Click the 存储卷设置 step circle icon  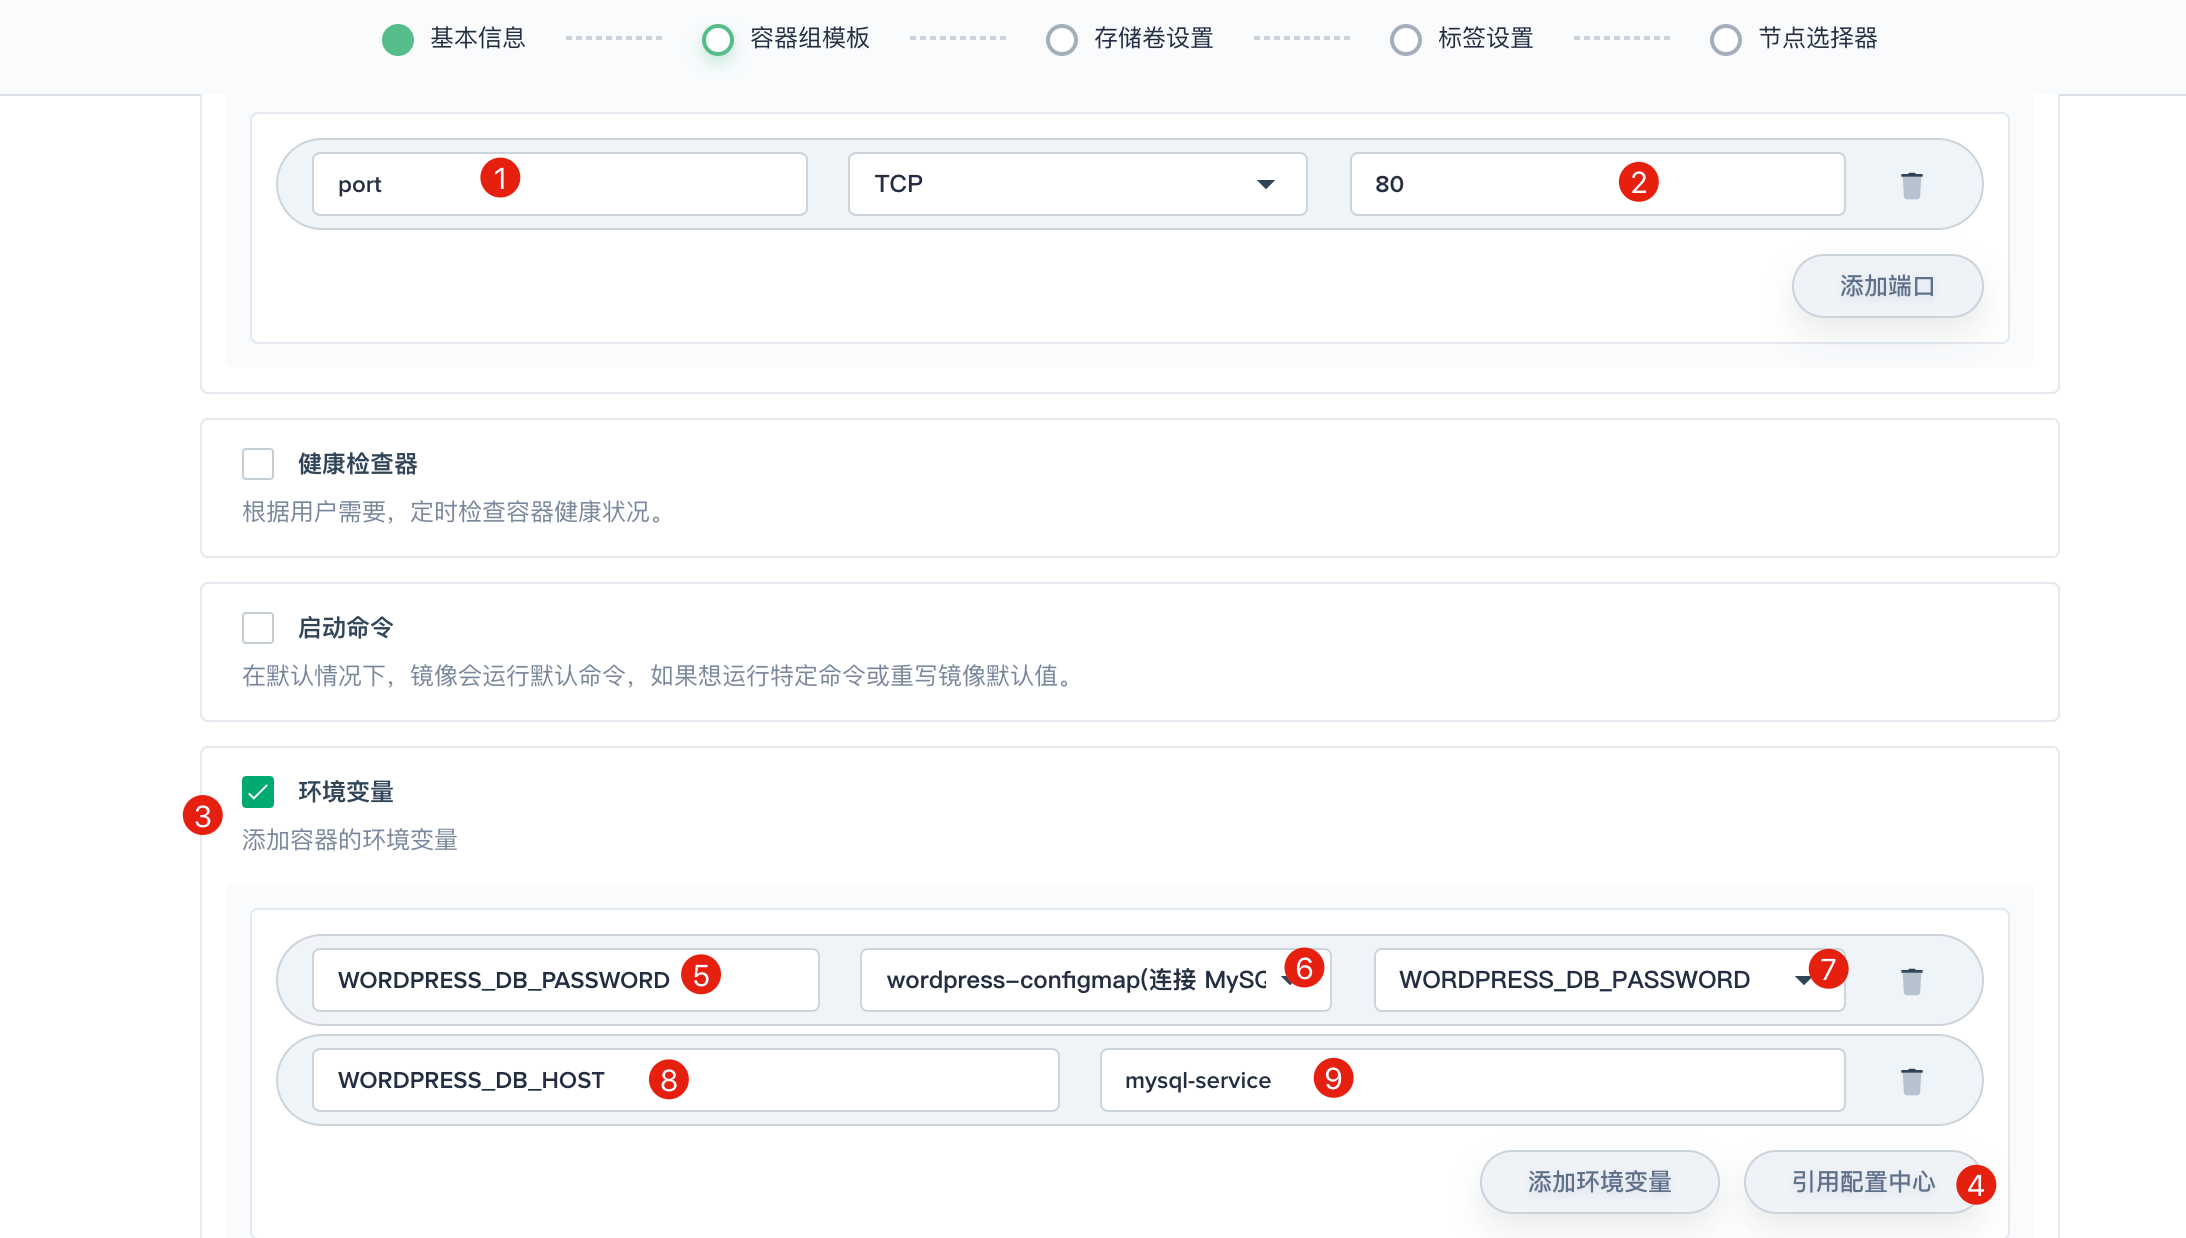1061,40
